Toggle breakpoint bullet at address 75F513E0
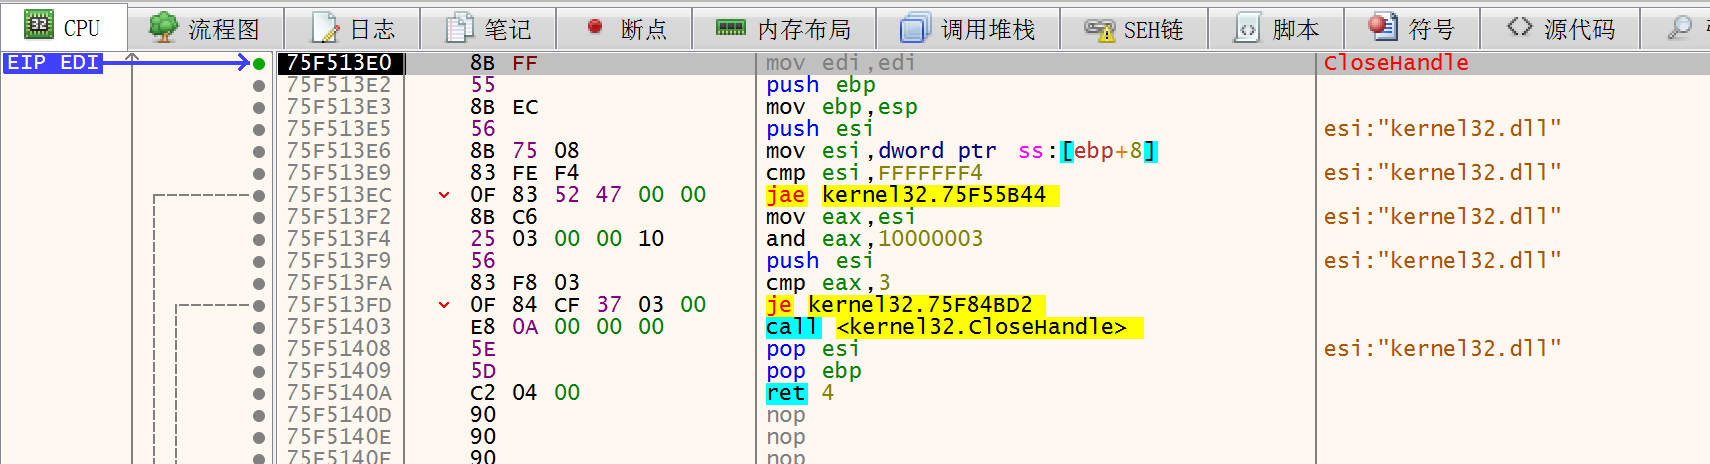The image size is (1710, 464). 259,64
